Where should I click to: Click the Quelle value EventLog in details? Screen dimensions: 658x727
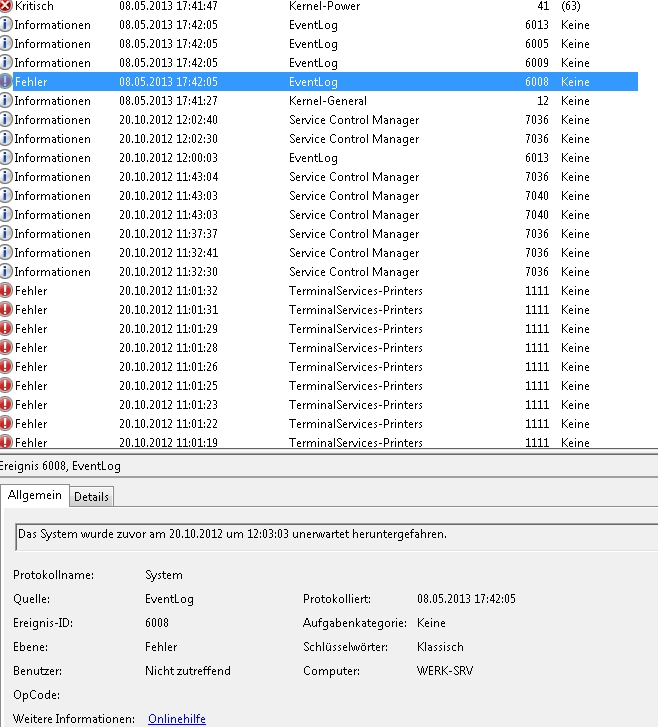169,599
